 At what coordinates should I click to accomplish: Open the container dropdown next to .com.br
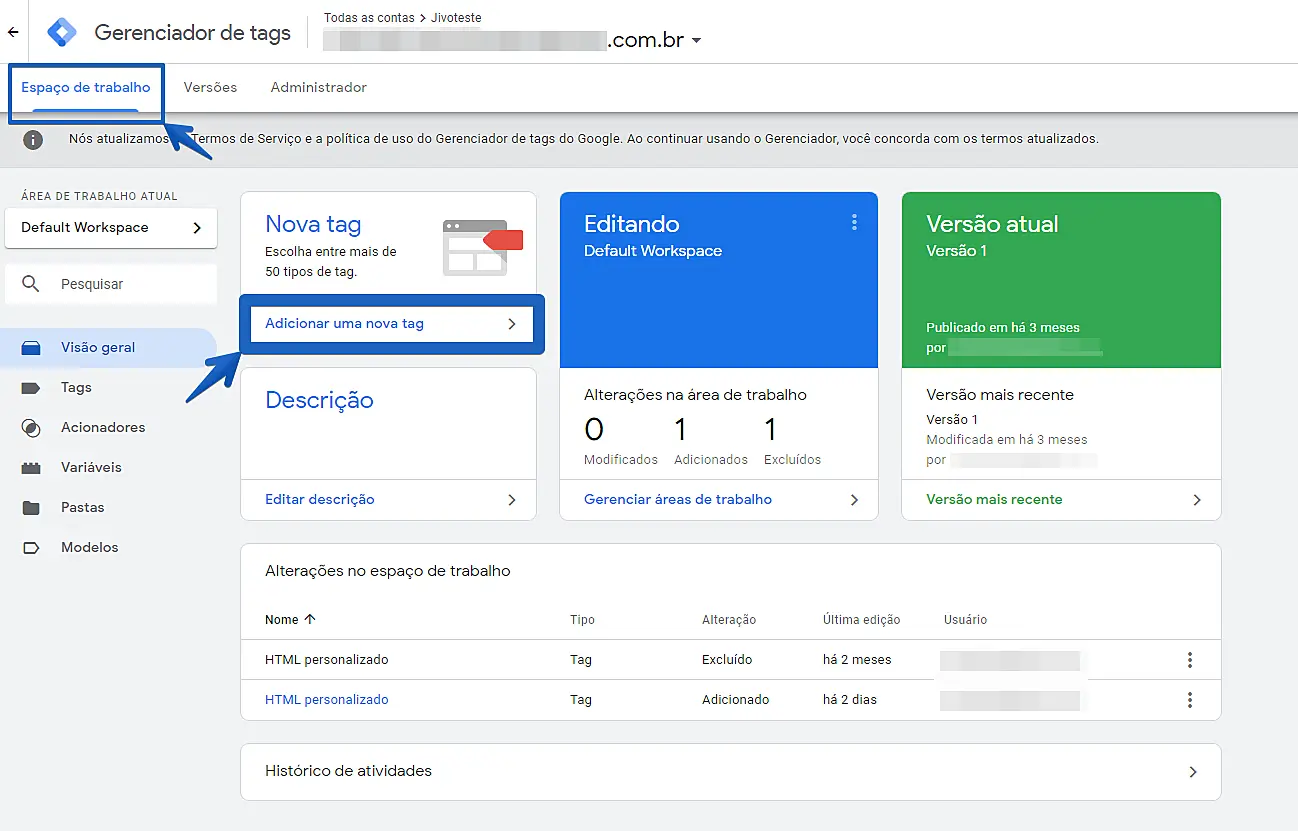tap(697, 41)
